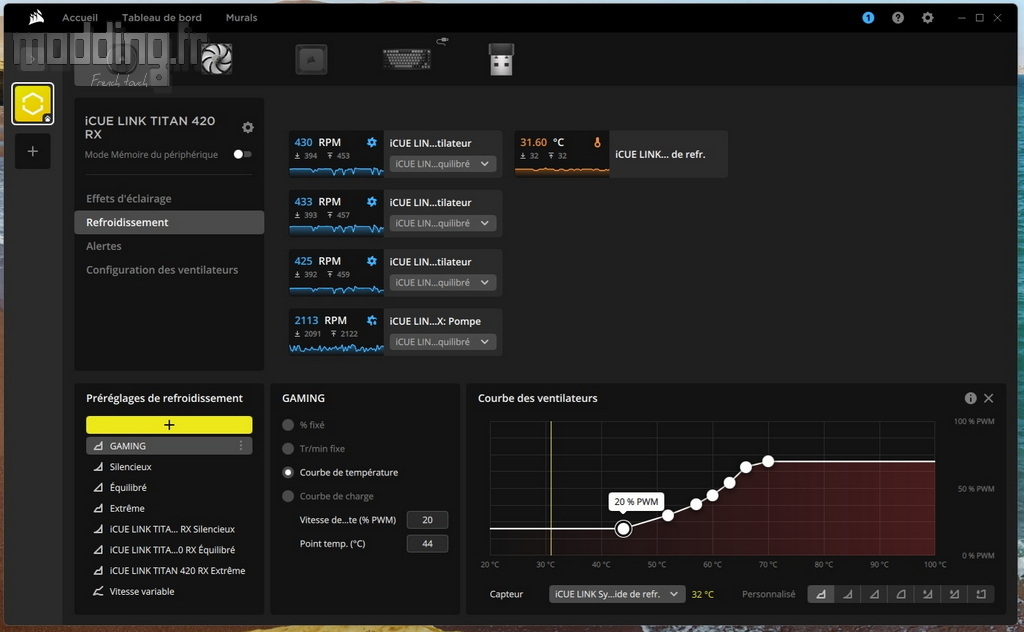The width and height of the screenshot is (1024, 632).
Task: Click gear icon on 433 RPM fan card
Action: point(372,202)
